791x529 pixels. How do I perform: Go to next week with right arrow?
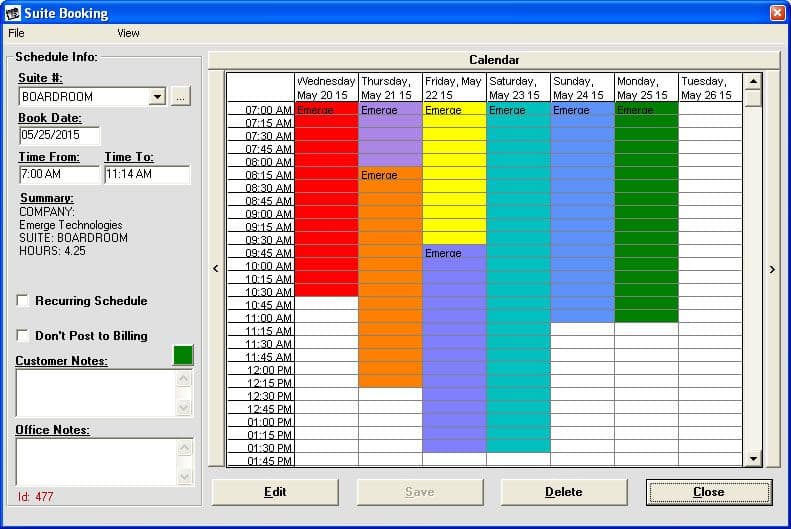coord(772,269)
